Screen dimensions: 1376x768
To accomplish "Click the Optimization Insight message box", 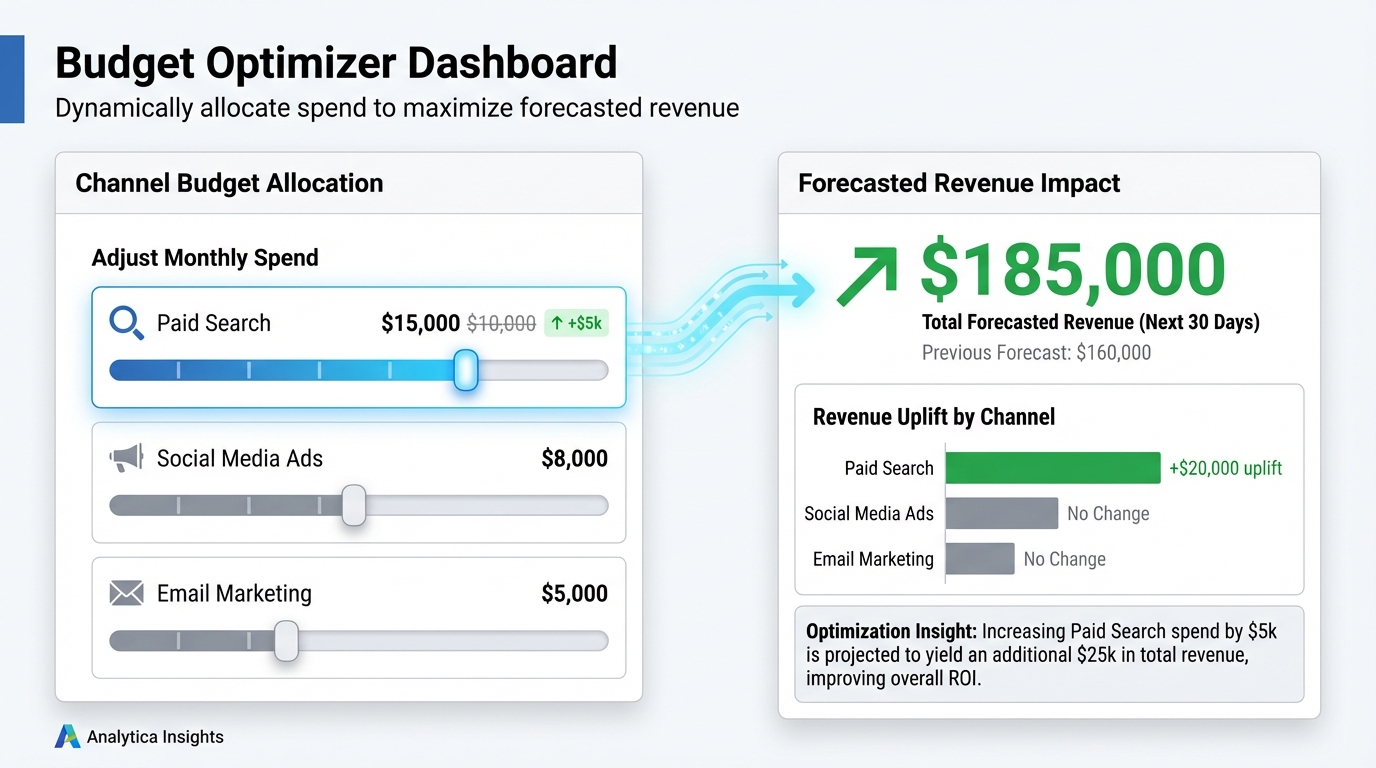I will tap(1049, 654).
